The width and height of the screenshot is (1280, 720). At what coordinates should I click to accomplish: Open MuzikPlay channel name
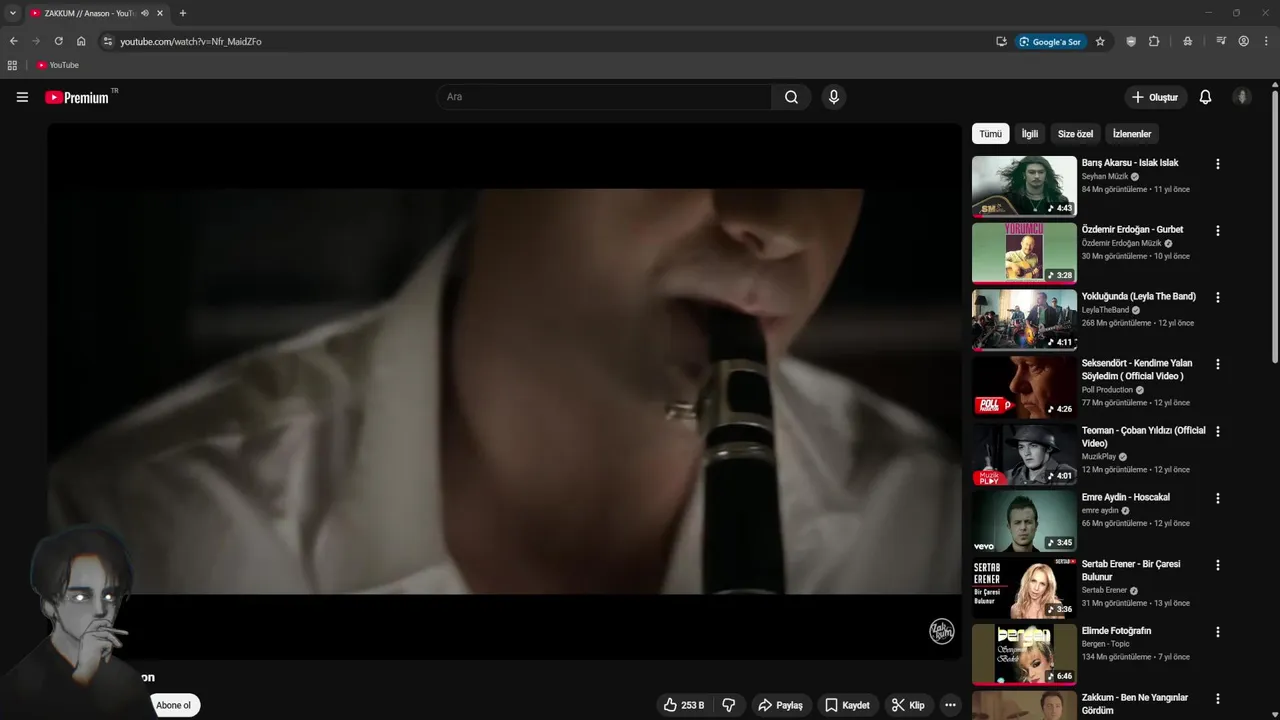click(x=1099, y=457)
